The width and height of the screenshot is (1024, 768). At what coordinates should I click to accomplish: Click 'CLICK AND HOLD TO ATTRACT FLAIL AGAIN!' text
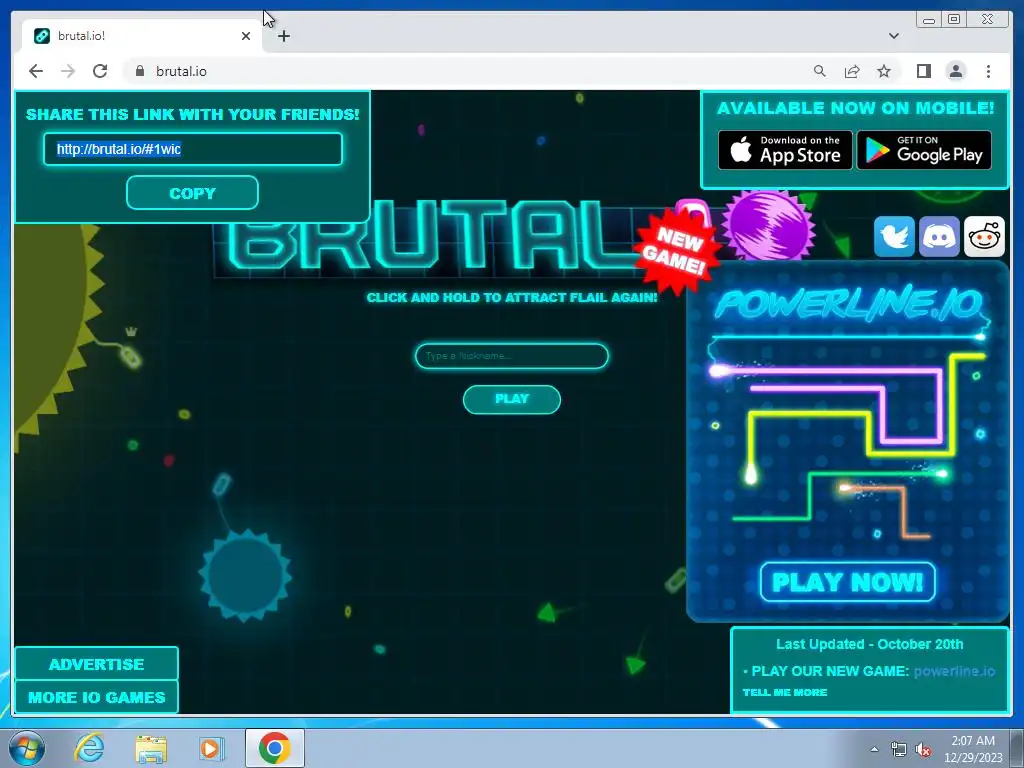click(x=511, y=297)
